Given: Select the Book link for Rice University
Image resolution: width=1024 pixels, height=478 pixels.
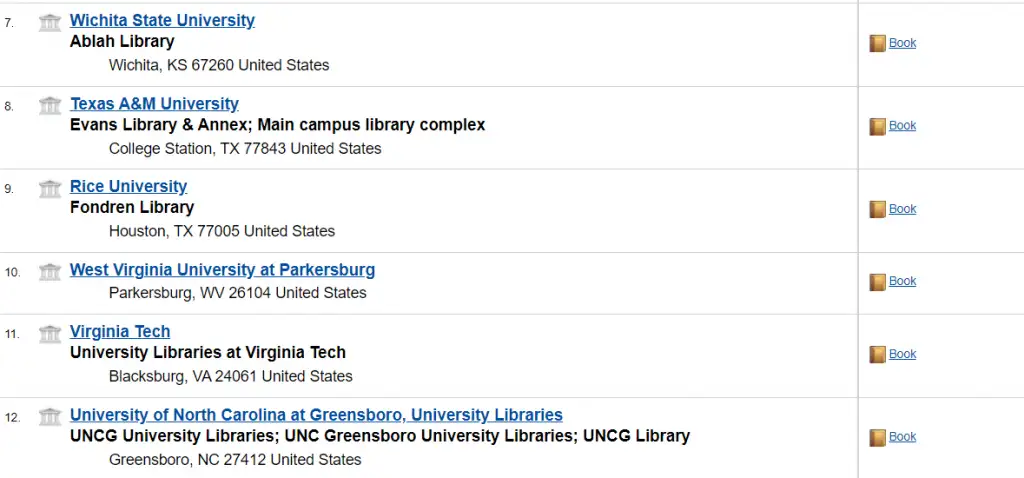Looking at the screenshot, I should pyautogui.click(x=902, y=209).
